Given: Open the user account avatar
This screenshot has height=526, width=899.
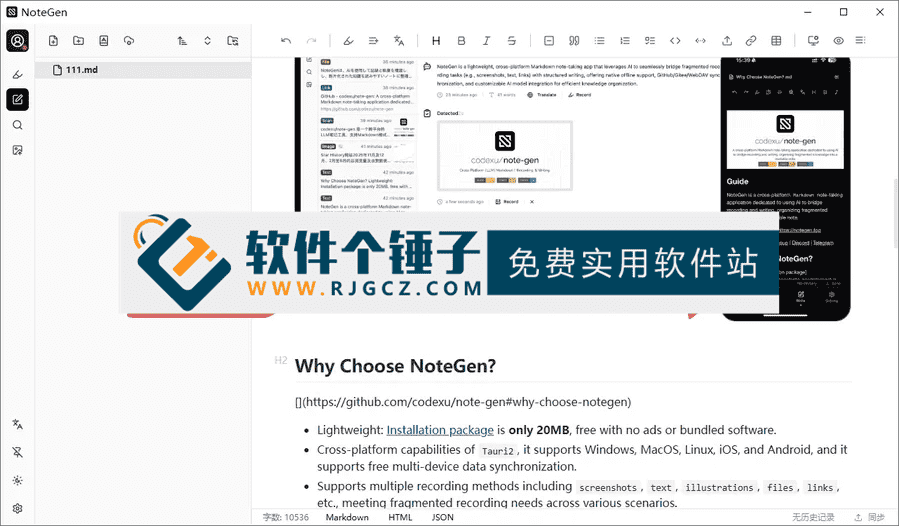Looking at the screenshot, I should (18, 41).
